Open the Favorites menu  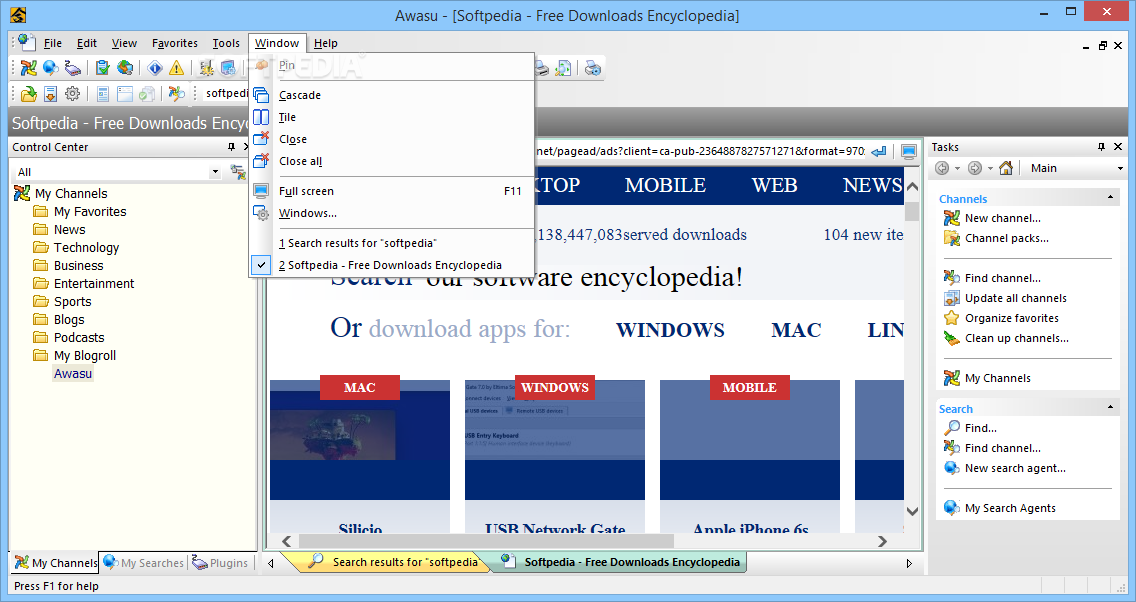(175, 43)
